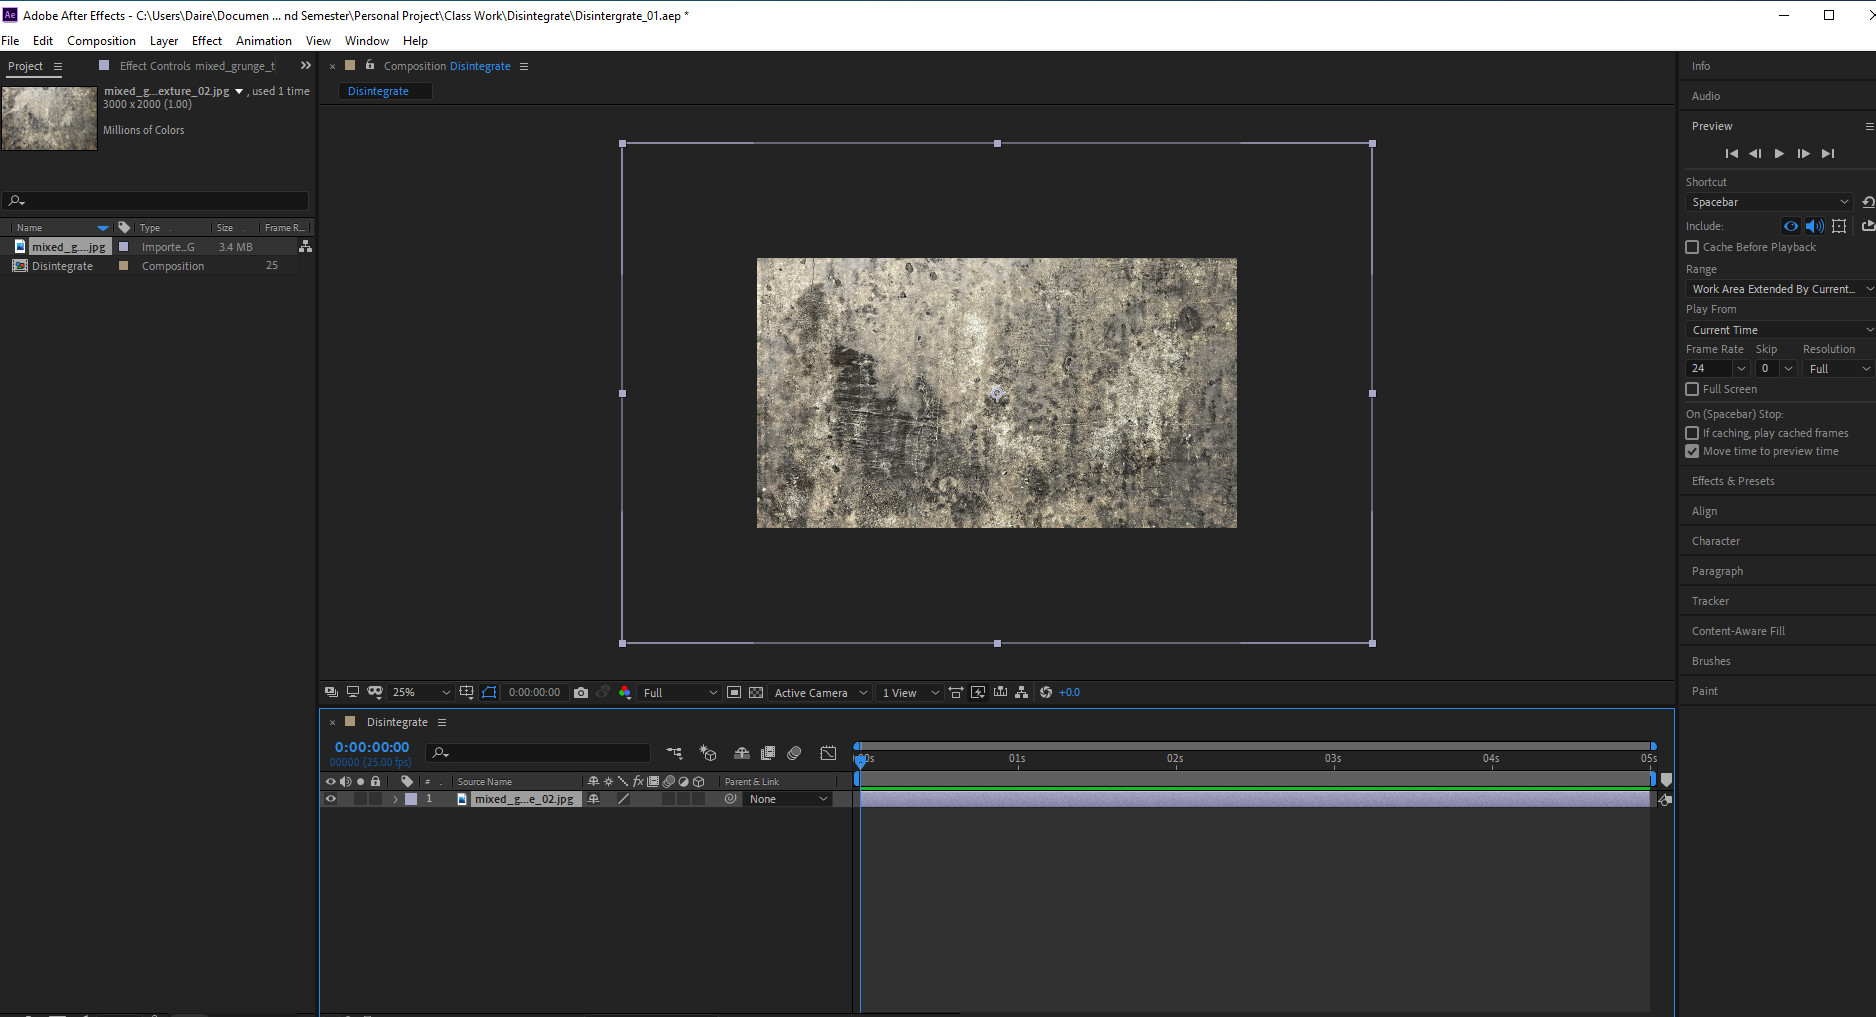This screenshot has width=1876, height=1017.
Task: Open the Play From Current Time dropdown
Action: point(1781,330)
